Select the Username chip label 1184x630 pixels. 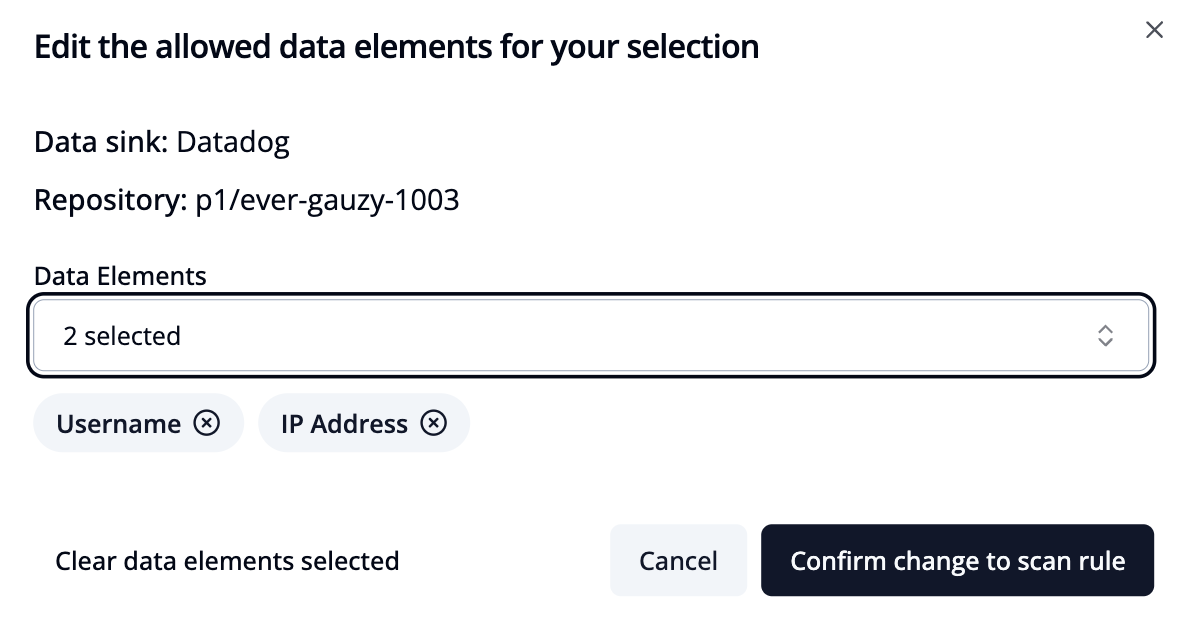(x=119, y=424)
